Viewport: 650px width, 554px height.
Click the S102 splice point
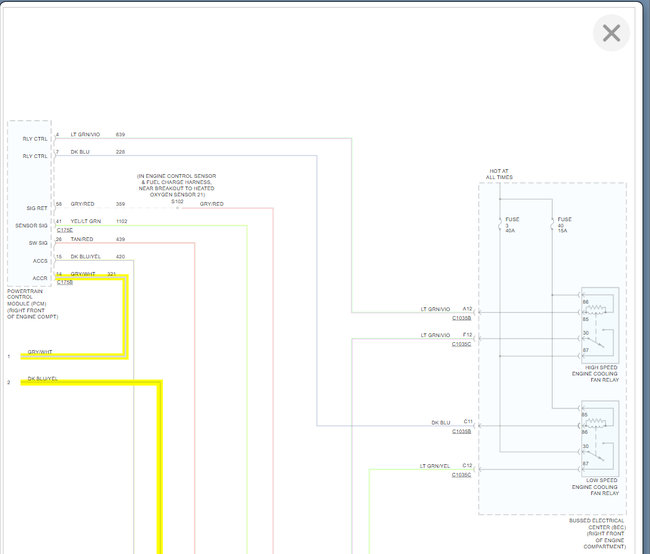tap(178, 207)
